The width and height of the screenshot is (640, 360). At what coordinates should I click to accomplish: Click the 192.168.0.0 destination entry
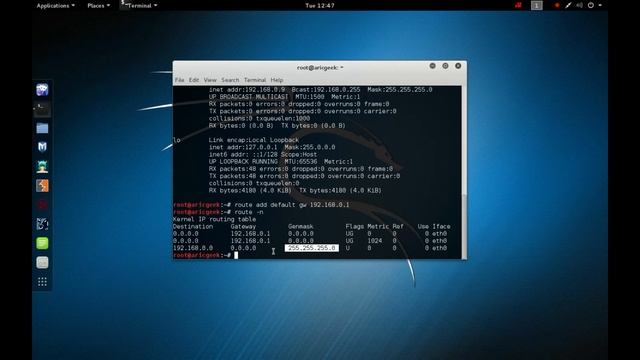coord(193,248)
